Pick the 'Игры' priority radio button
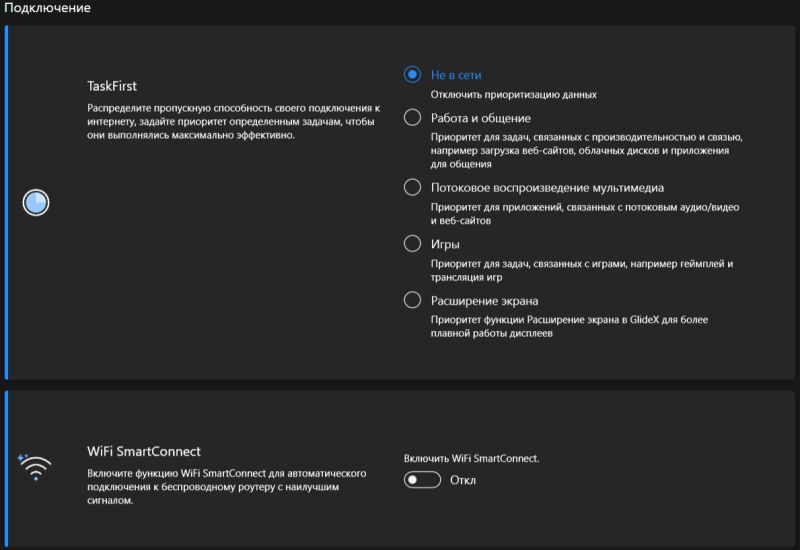Image resolution: width=800 pixels, height=550 pixels. point(412,244)
